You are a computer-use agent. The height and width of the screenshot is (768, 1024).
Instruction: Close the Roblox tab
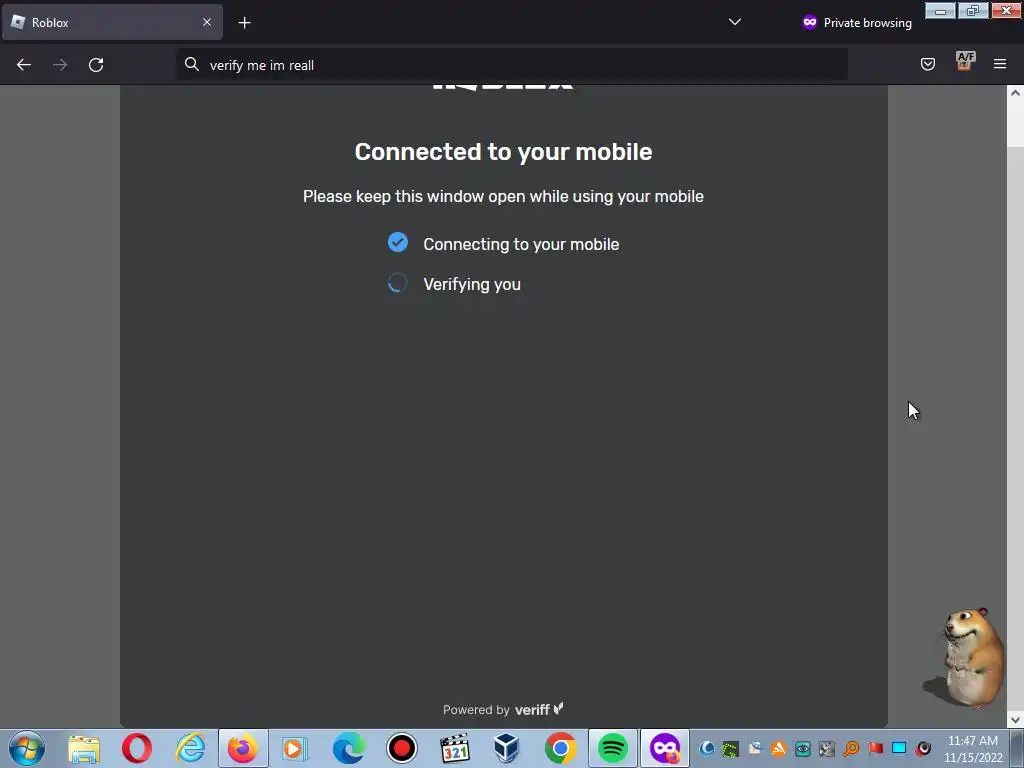coord(206,22)
